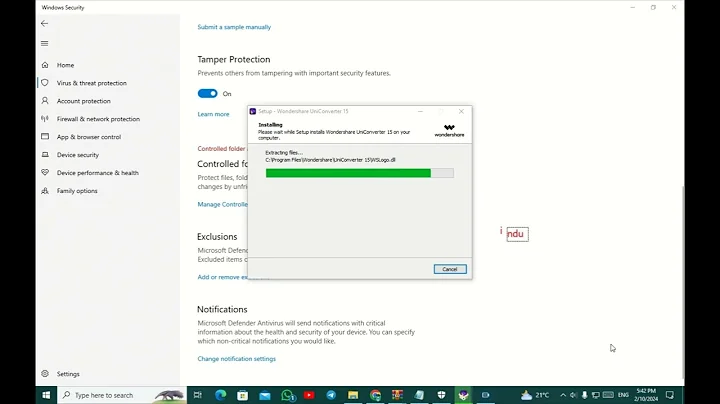The width and height of the screenshot is (720, 404).
Task: Open the hamburger navigation menu
Action: click(x=45, y=44)
